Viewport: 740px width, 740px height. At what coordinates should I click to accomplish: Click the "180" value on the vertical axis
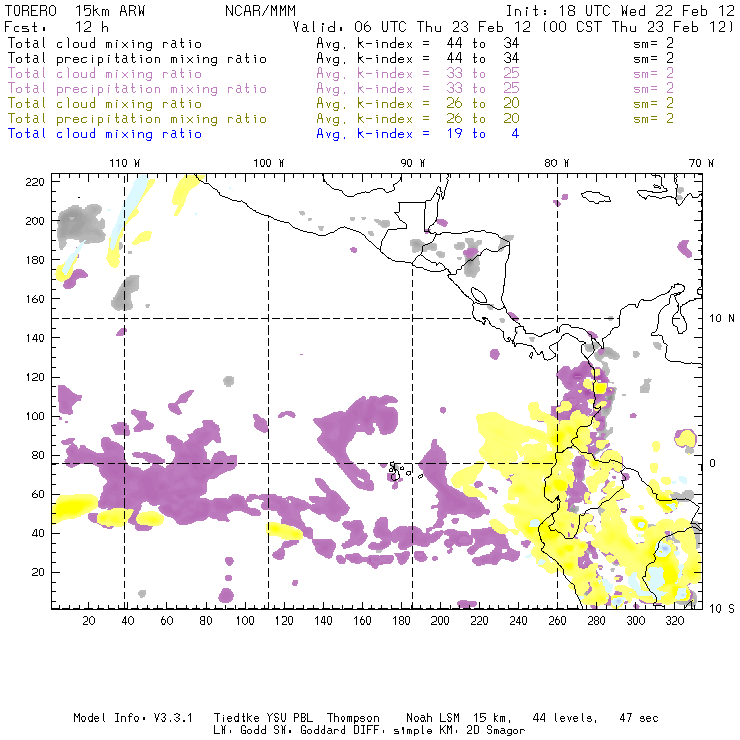35,260
